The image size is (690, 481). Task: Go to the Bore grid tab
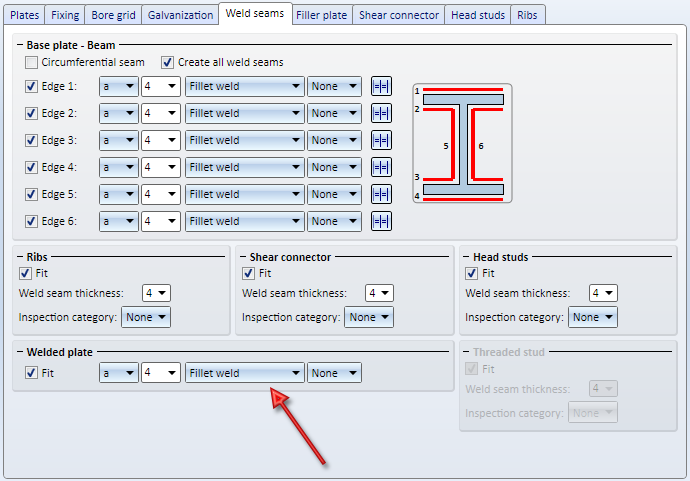(x=113, y=15)
